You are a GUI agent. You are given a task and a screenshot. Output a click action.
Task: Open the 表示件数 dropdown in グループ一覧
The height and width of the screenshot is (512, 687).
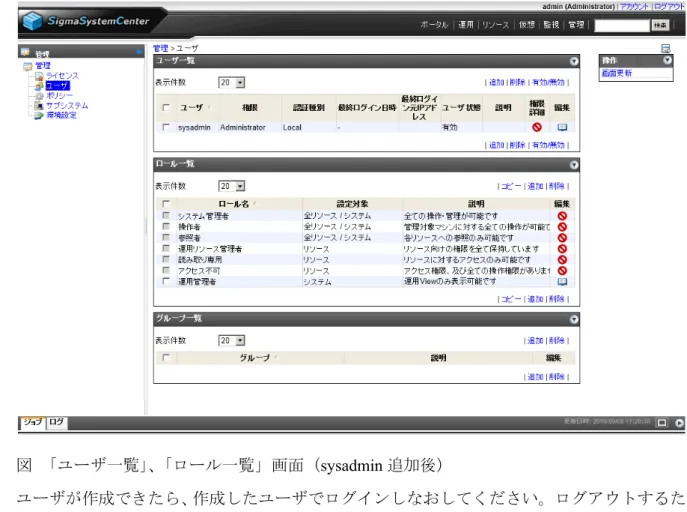click(x=231, y=340)
